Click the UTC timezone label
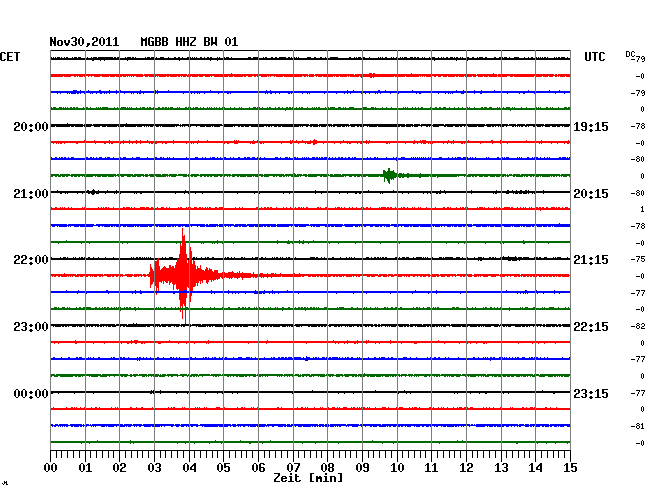Screen dimensions: 650x494 [594, 57]
